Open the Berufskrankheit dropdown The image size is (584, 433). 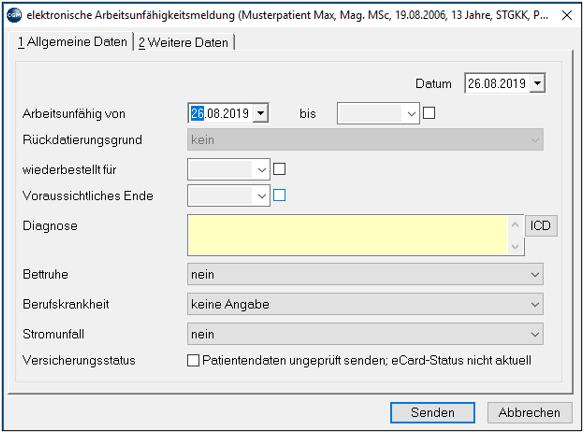coord(365,304)
